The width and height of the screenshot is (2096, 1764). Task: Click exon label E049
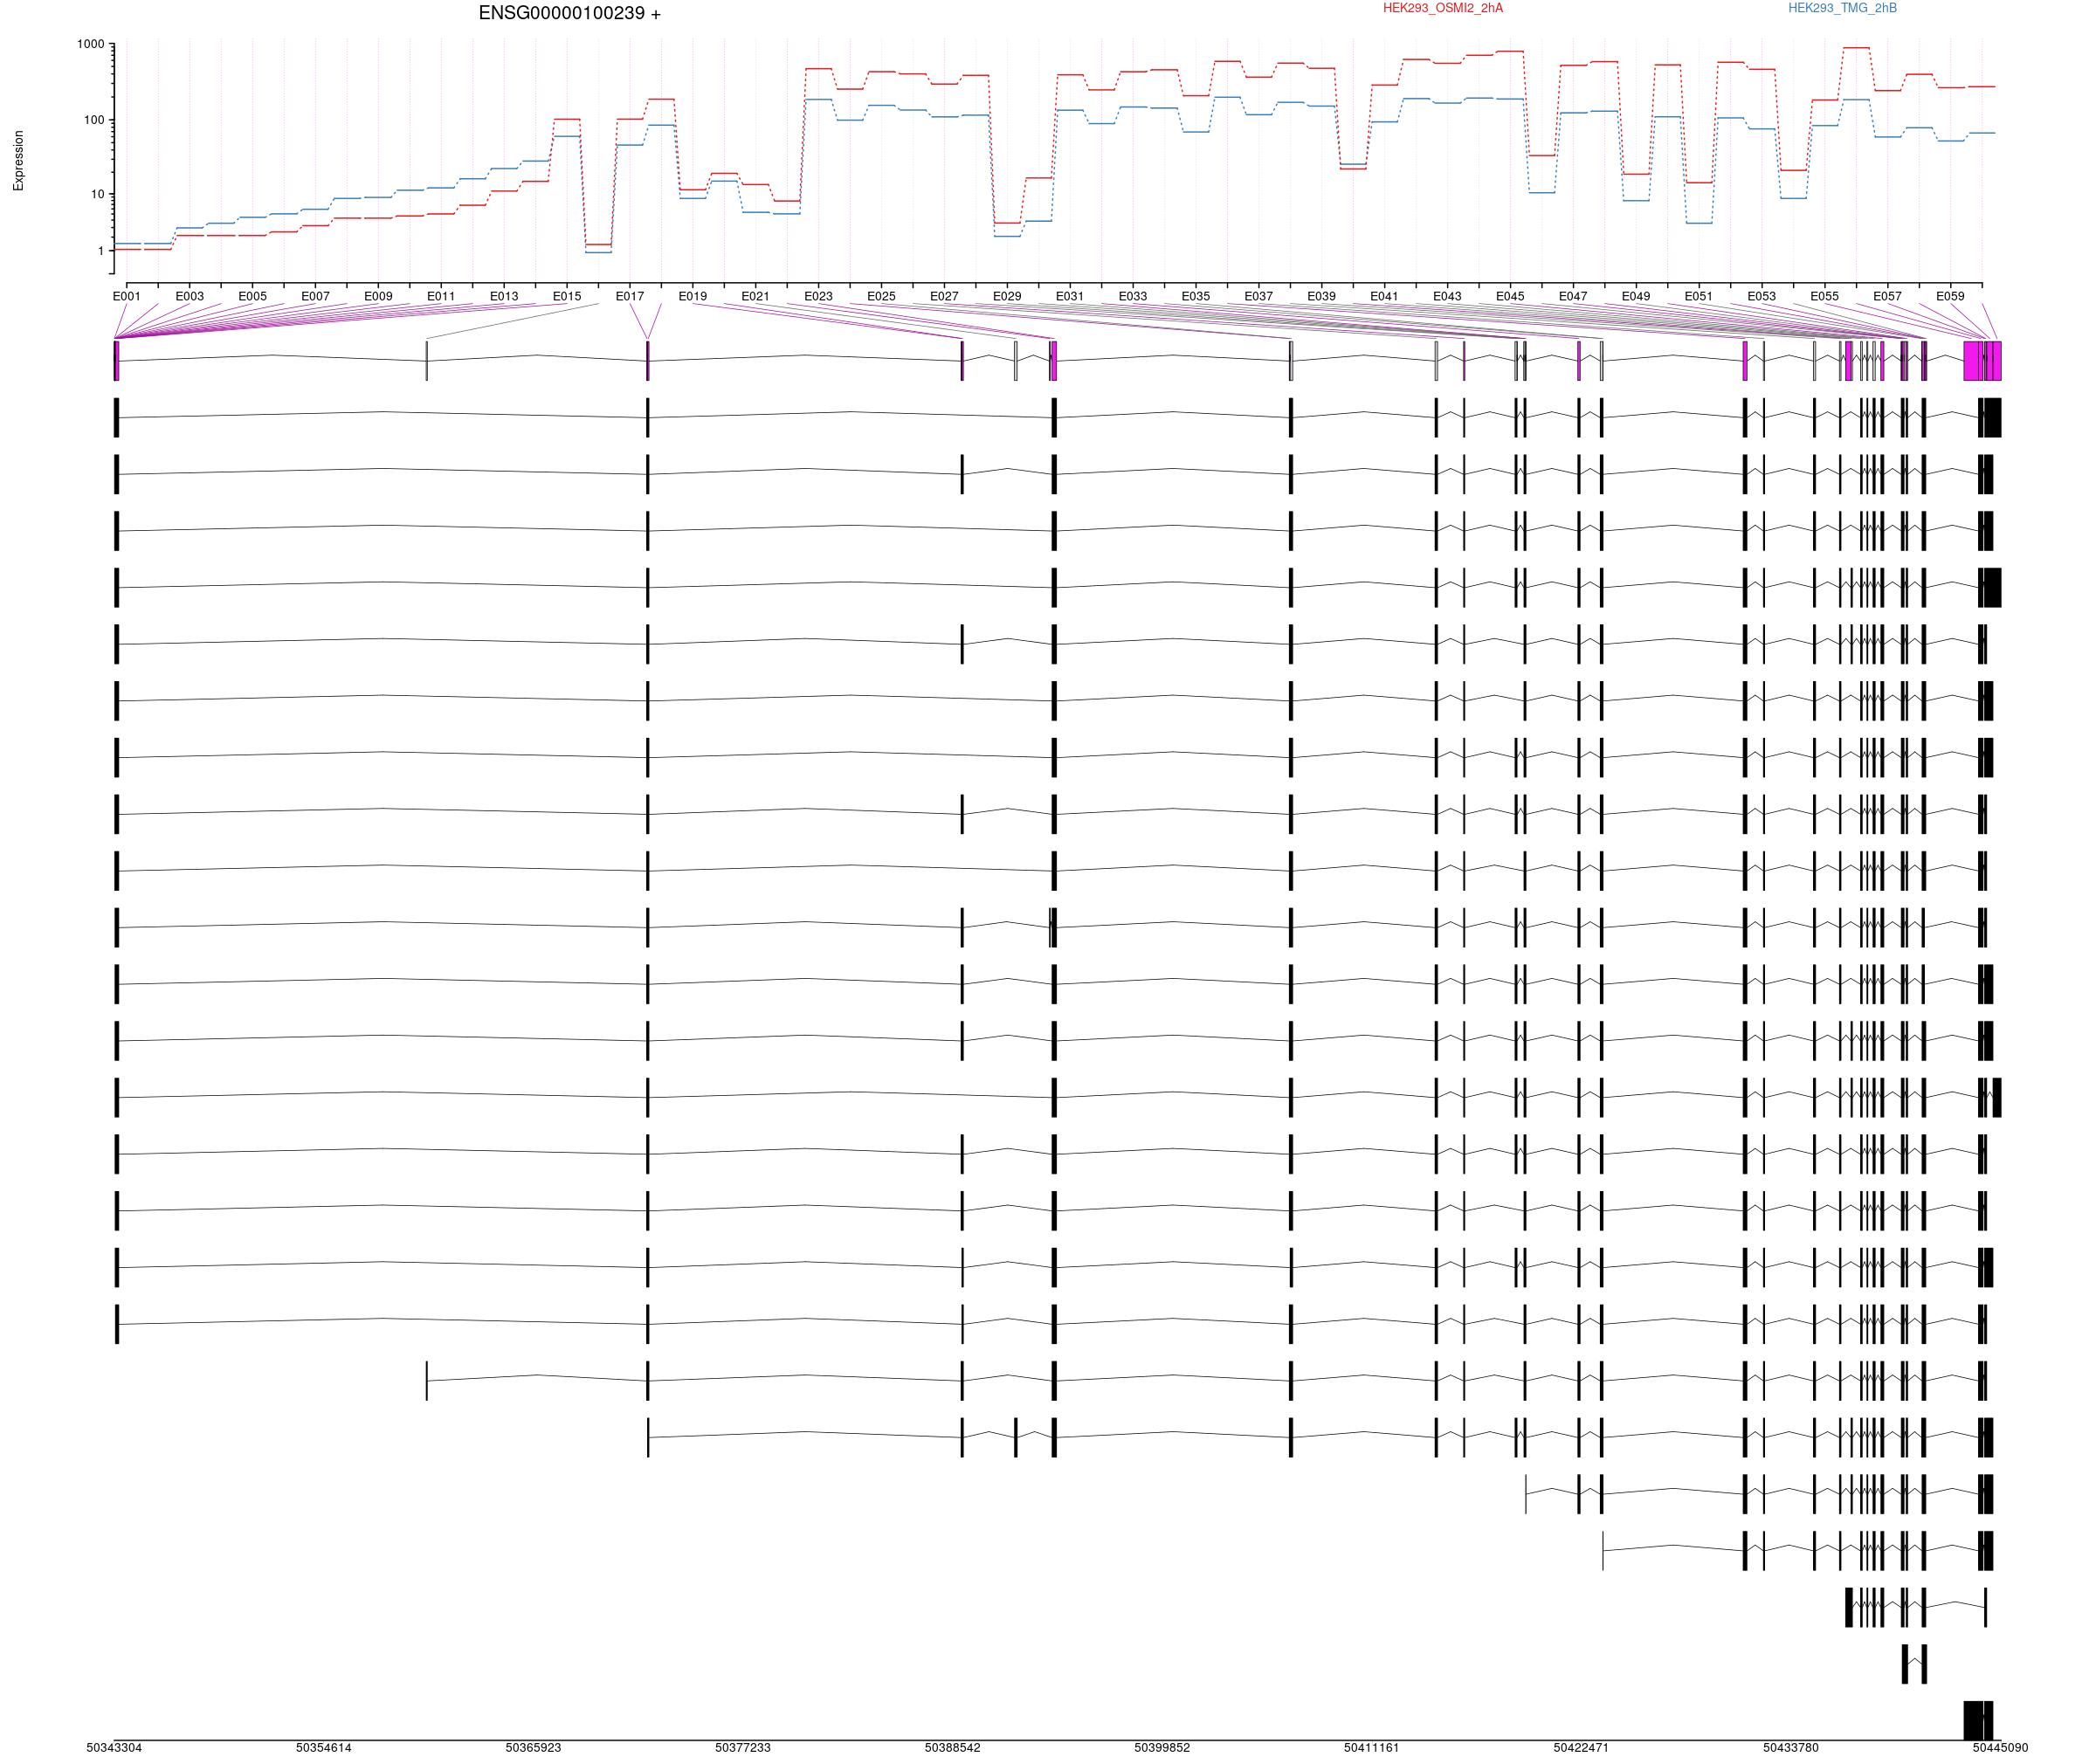pos(1636,296)
